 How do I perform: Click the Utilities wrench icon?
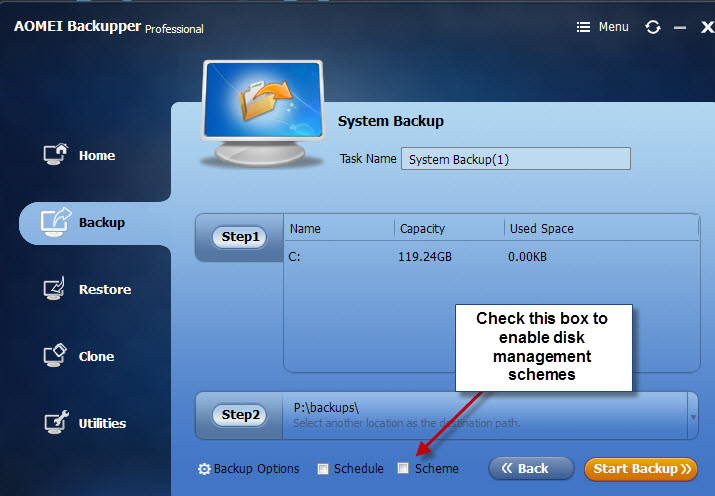coord(57,422)
